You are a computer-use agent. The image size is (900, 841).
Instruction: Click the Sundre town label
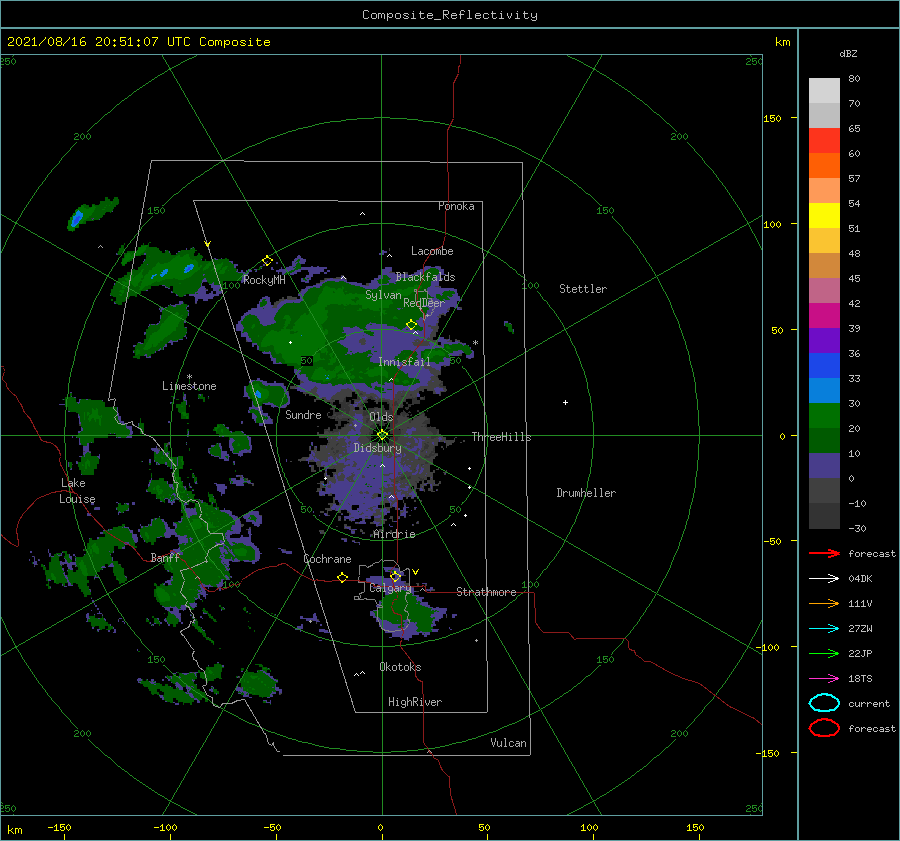pos(303,414)
